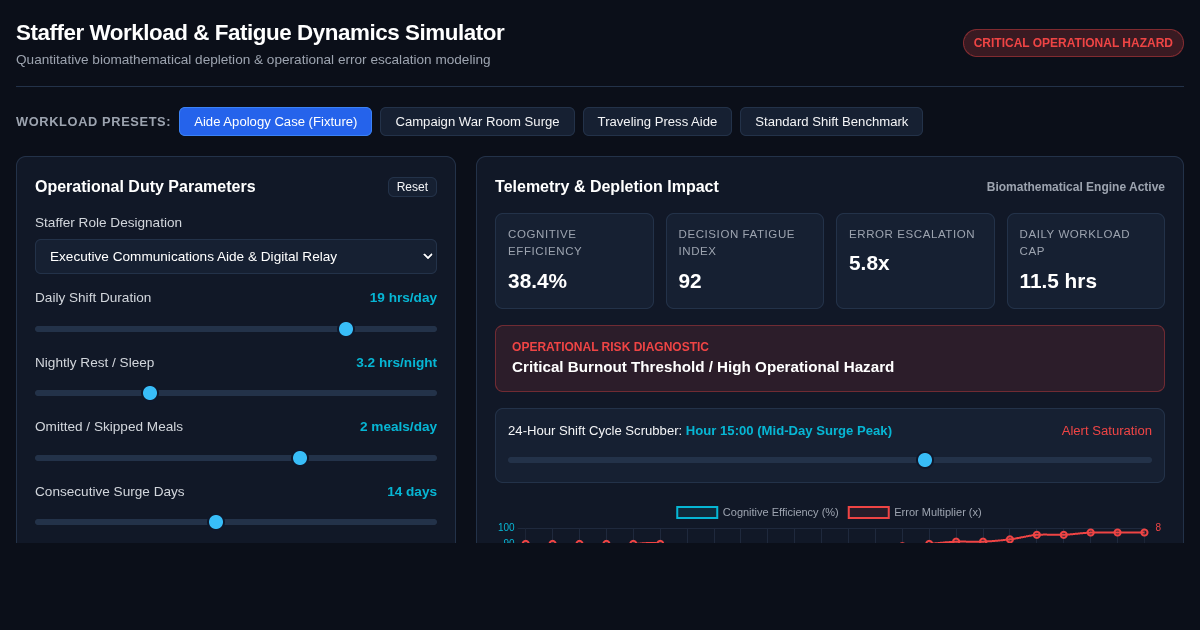Click the Cognitive Efficiency 38.4% card
The height and width of the screenshot is (630, 1200).
click(x=574, y=261)
